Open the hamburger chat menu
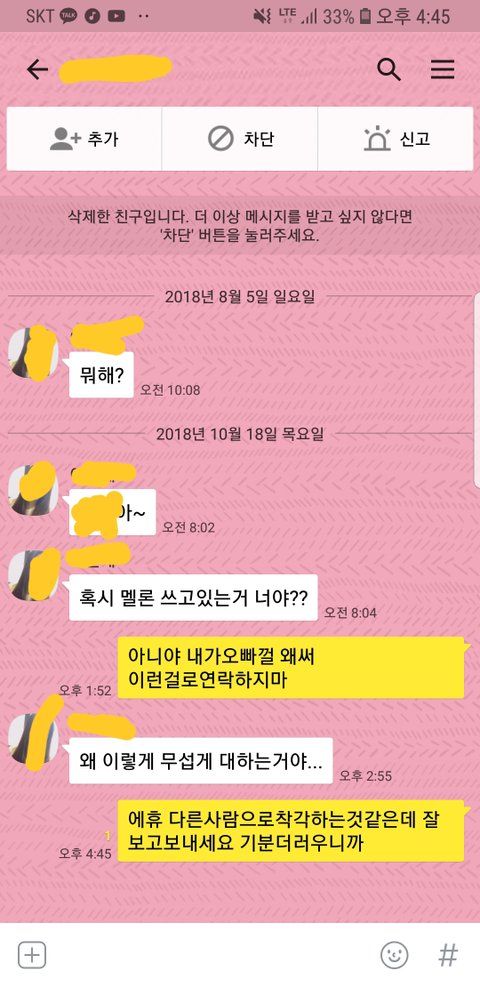The height and width of the screenshot is (987, 480). tap(442, 70)
